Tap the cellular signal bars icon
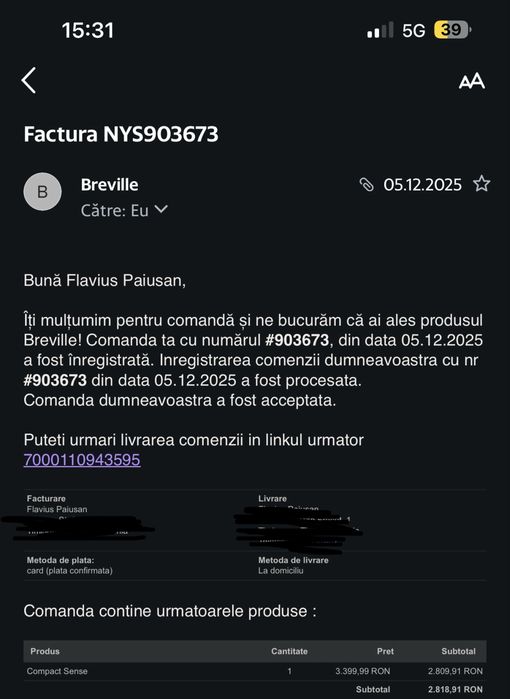Image resolution: width=510 pixels, height=699 pixels. click(380, 30)
